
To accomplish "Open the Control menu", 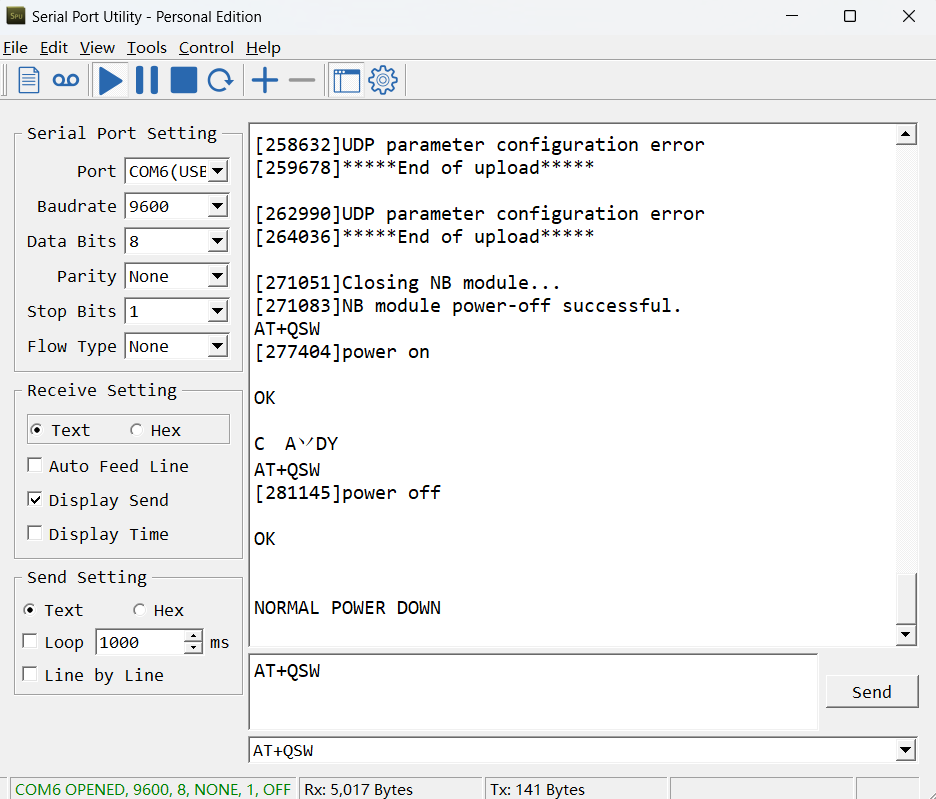I will (x=206, y=48).
